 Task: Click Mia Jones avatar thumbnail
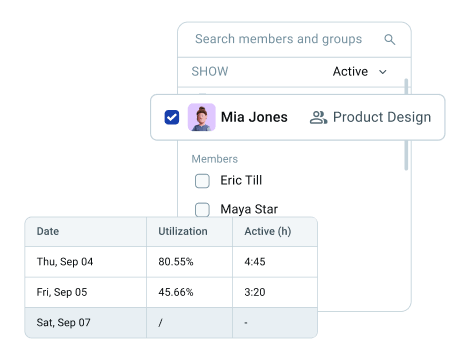(202, 117)
